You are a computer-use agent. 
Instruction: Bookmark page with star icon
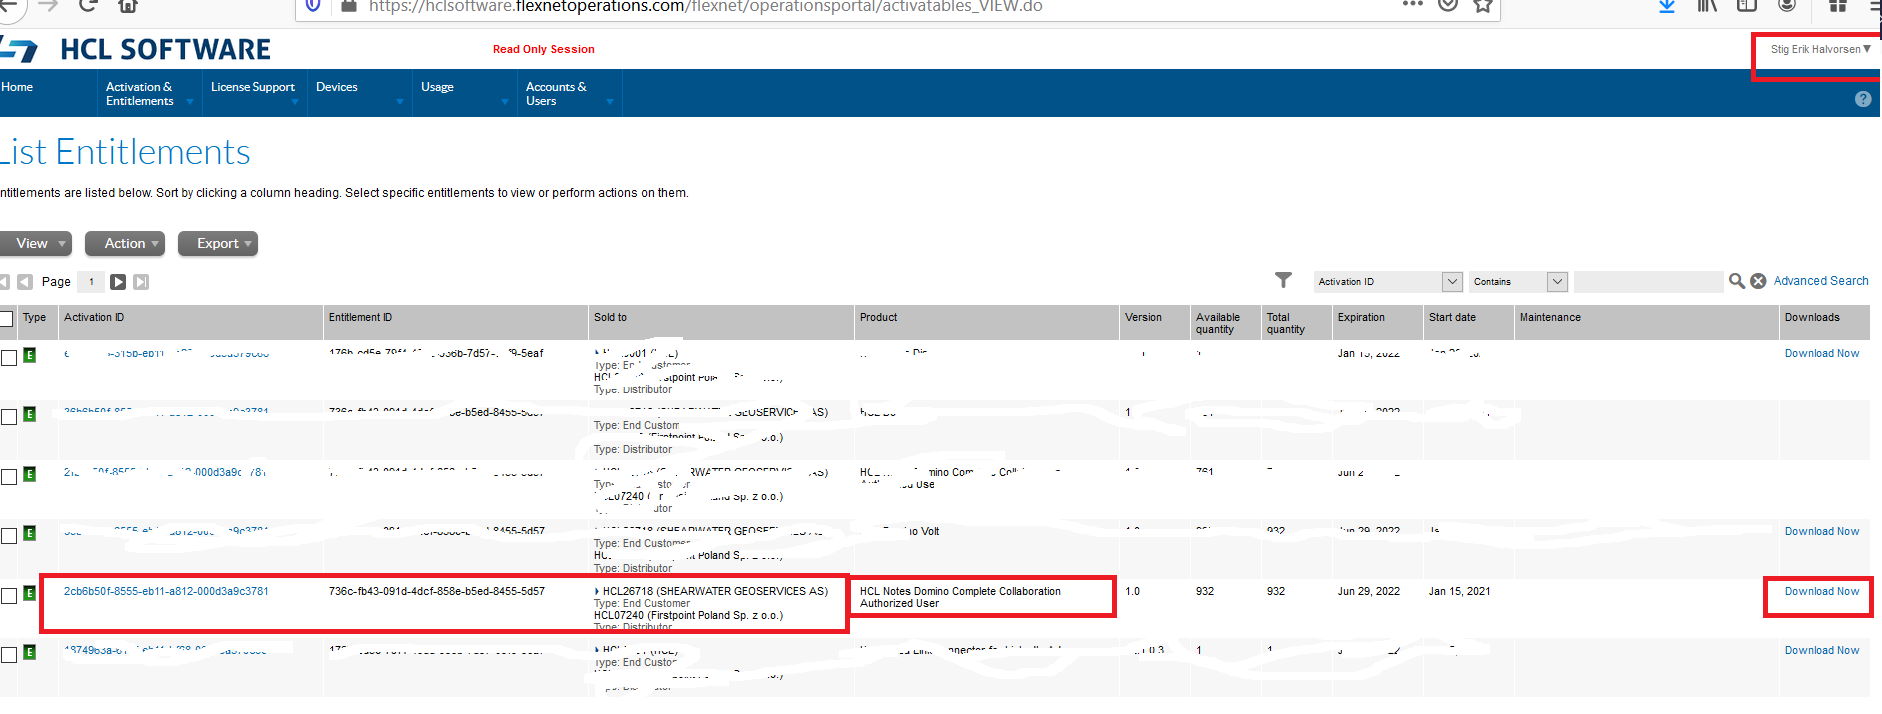pyautogui.click(x=1483, y=6)
